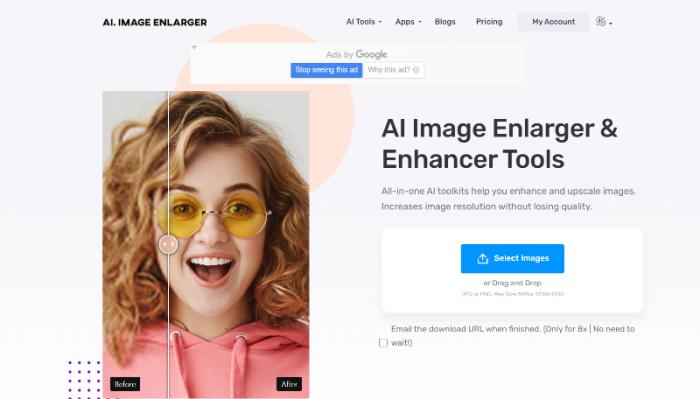The width and height of the screenshot is (700, 399).
Task: Open the dropdown arrow next to language icon
Action: pyautogui.click(x=611, y=23)
